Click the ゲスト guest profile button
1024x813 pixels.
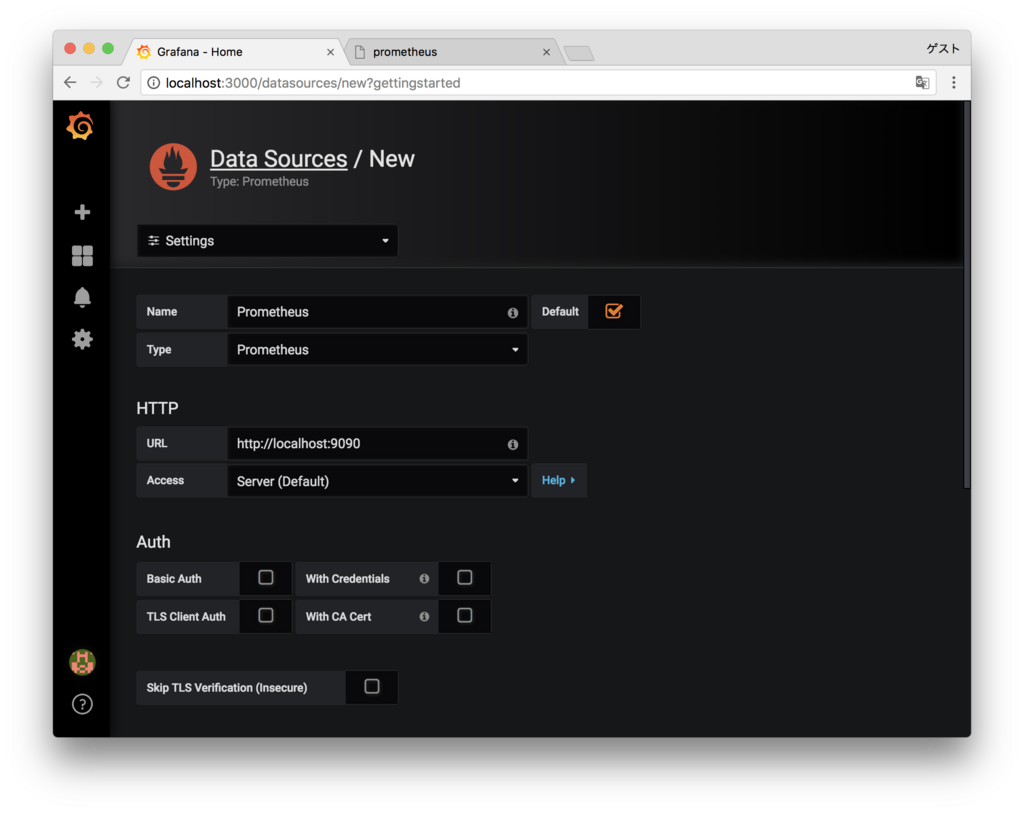(x=942, y=49)
